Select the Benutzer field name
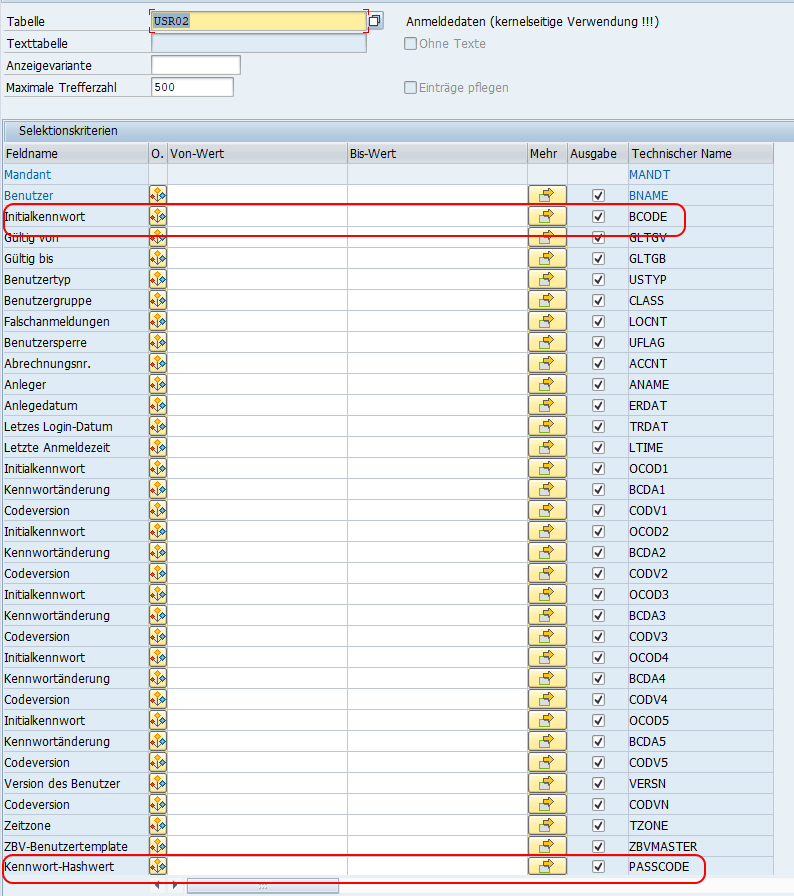 [x=29, y=195]
